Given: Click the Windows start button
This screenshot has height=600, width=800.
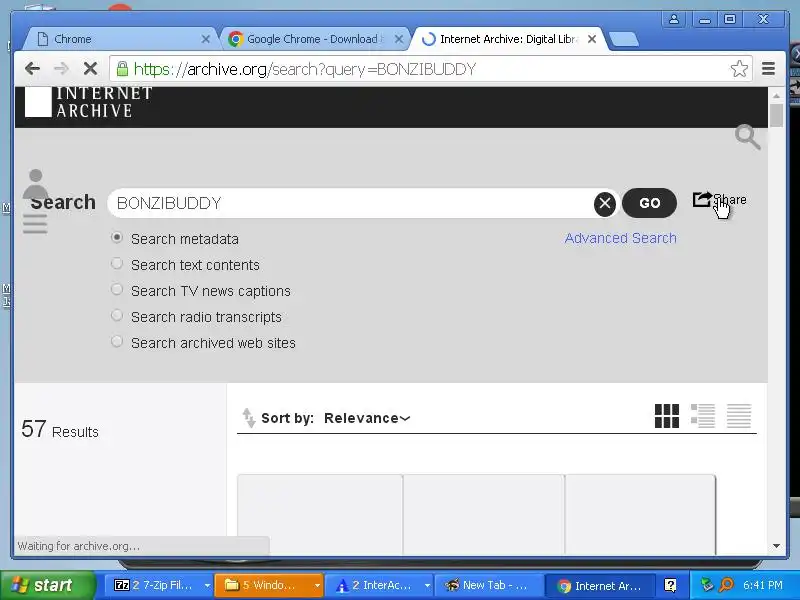Looking at the screenshot, I should coord(47,585).
